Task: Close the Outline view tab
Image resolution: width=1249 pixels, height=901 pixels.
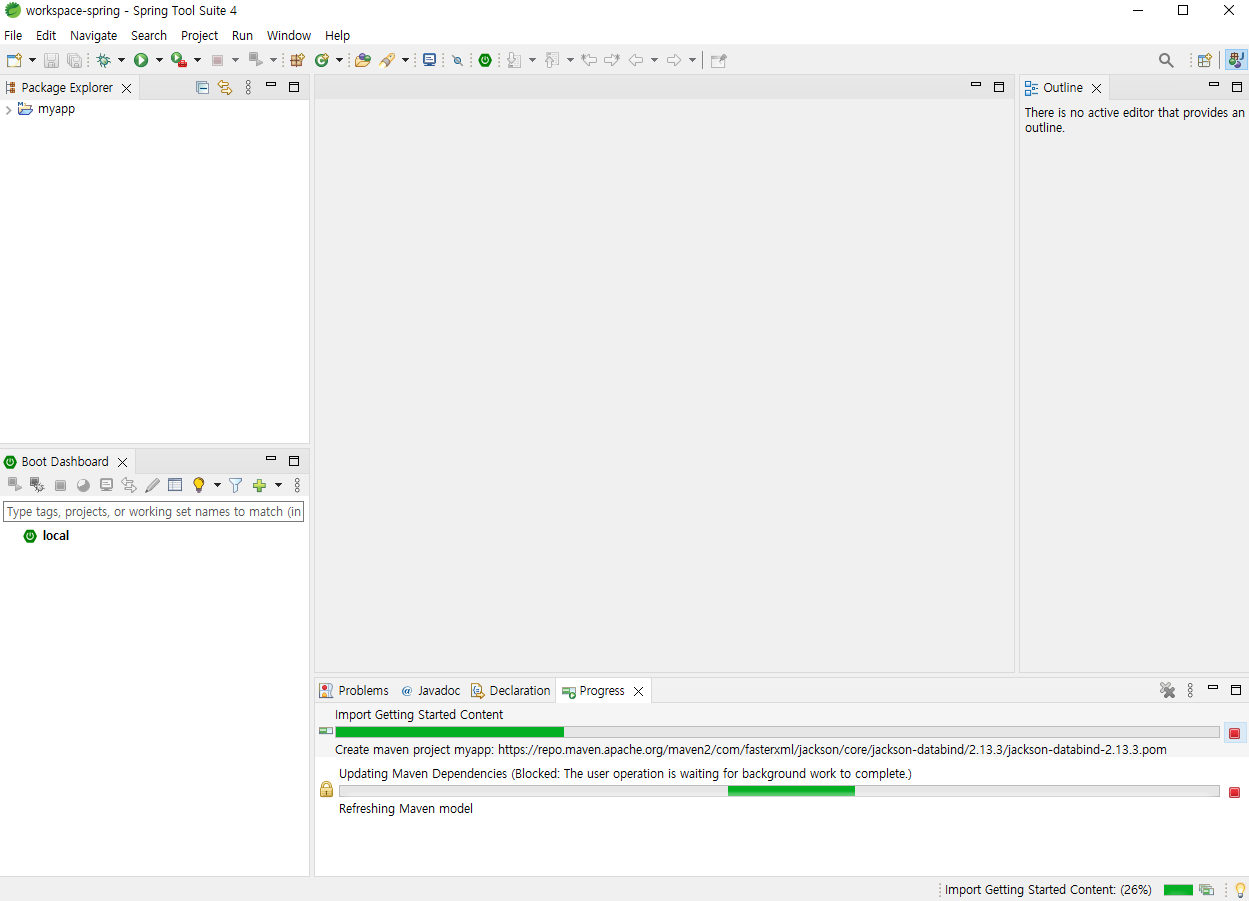Action: 1096,88
